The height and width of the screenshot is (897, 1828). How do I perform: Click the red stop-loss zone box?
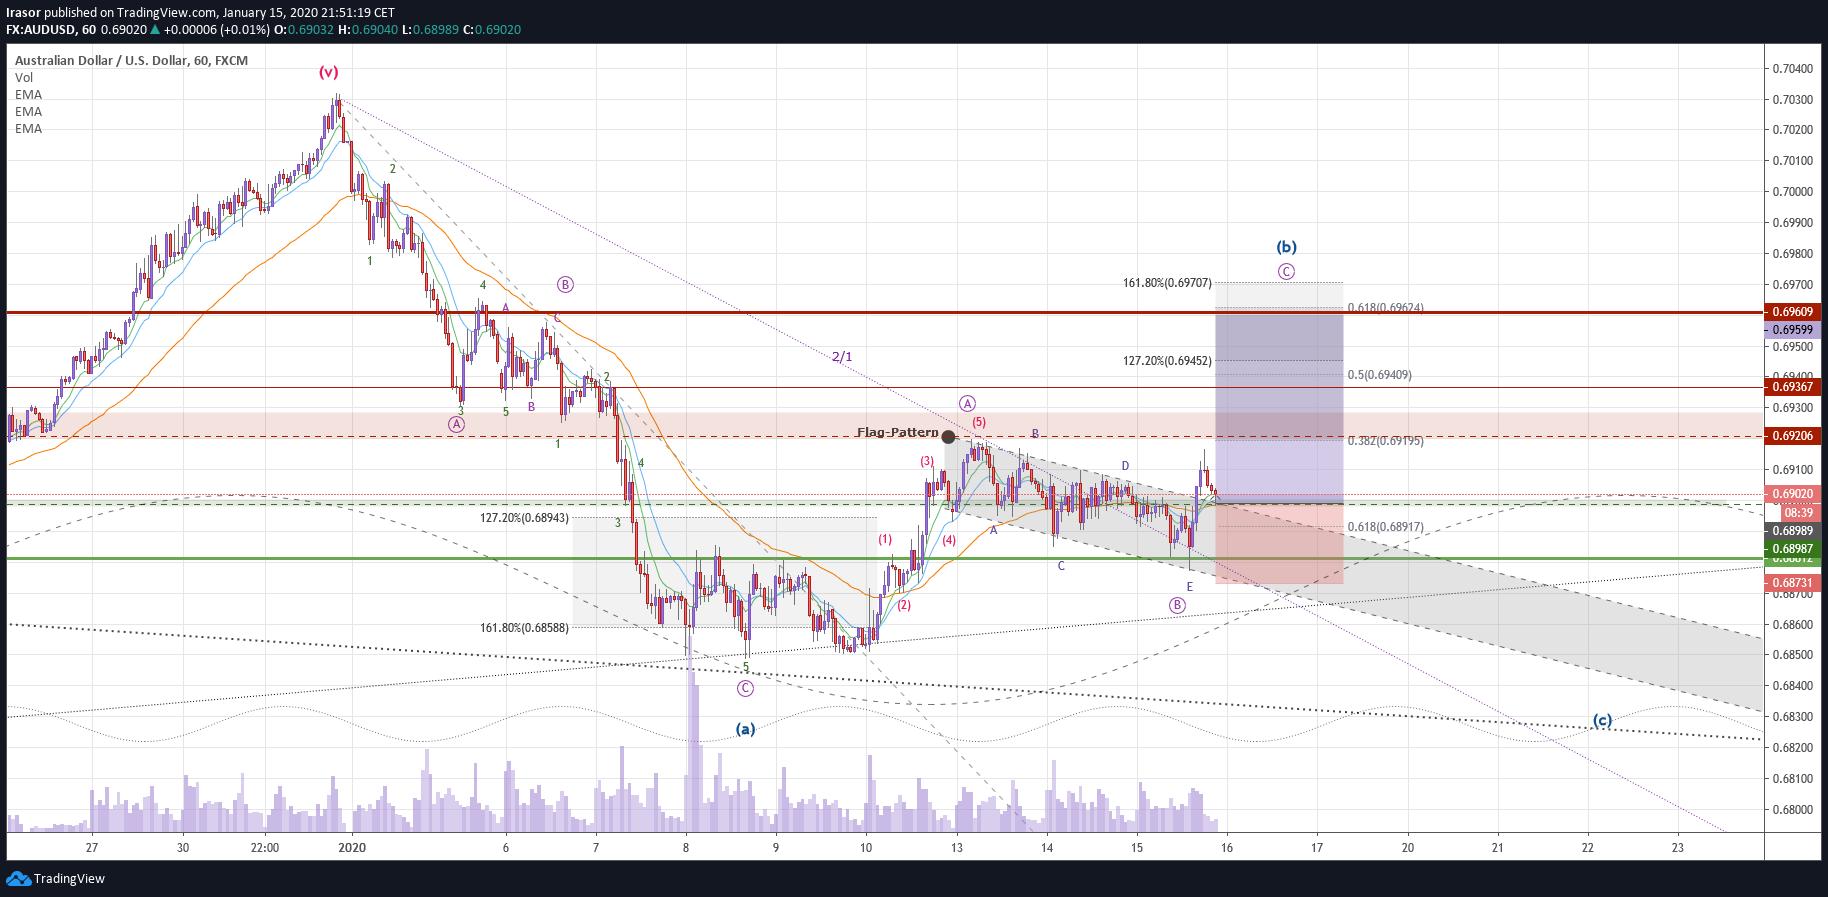(1279, 543)
